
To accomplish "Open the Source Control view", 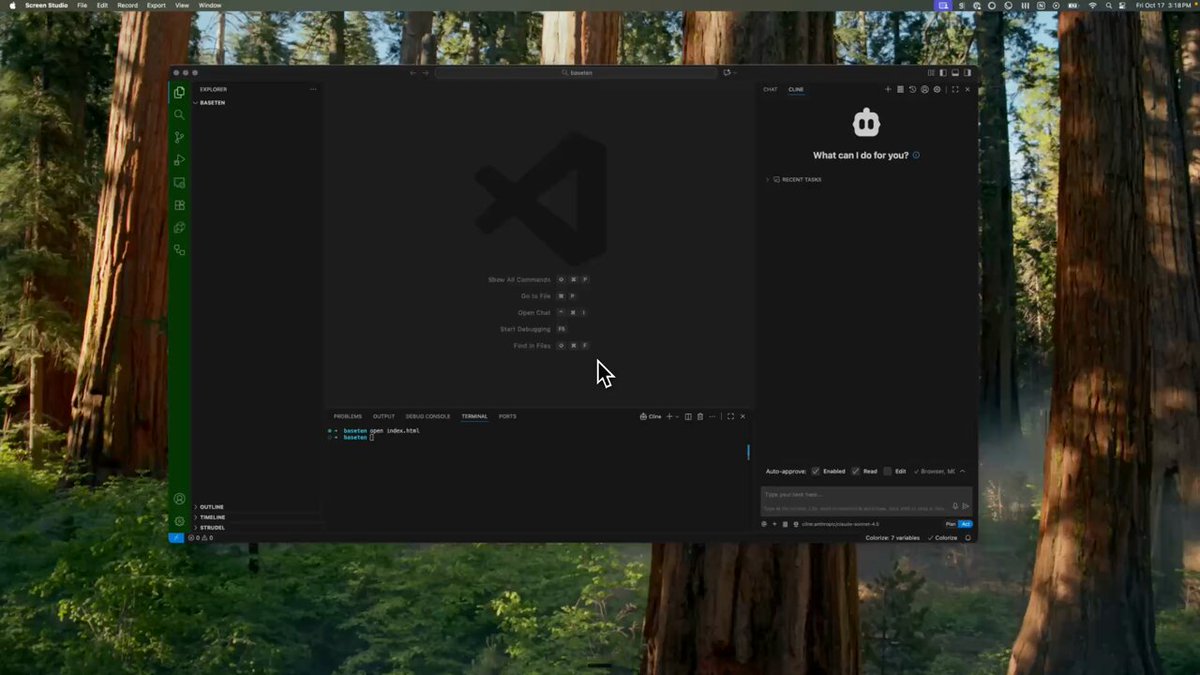I will tap(179, 137).
